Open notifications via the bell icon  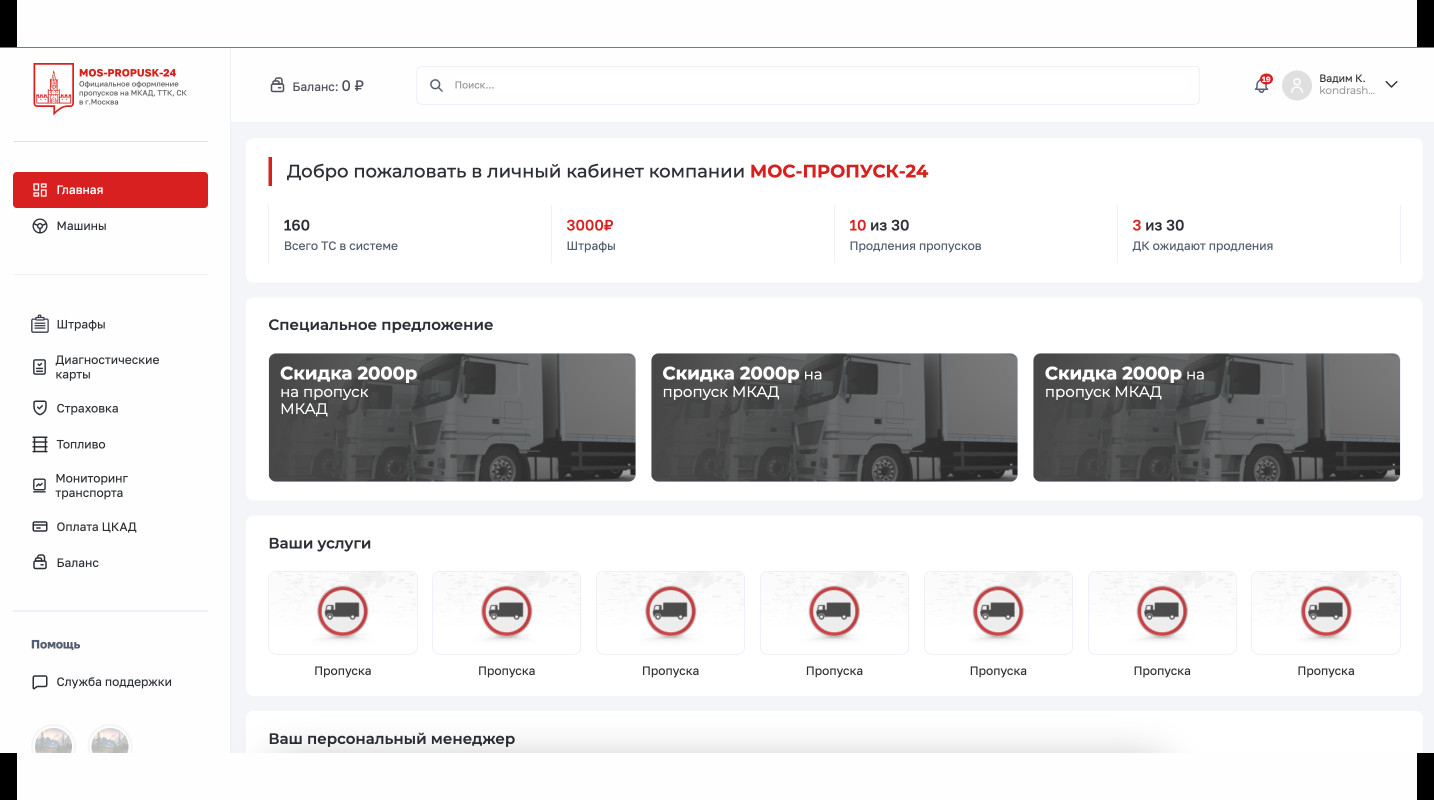1262,85
